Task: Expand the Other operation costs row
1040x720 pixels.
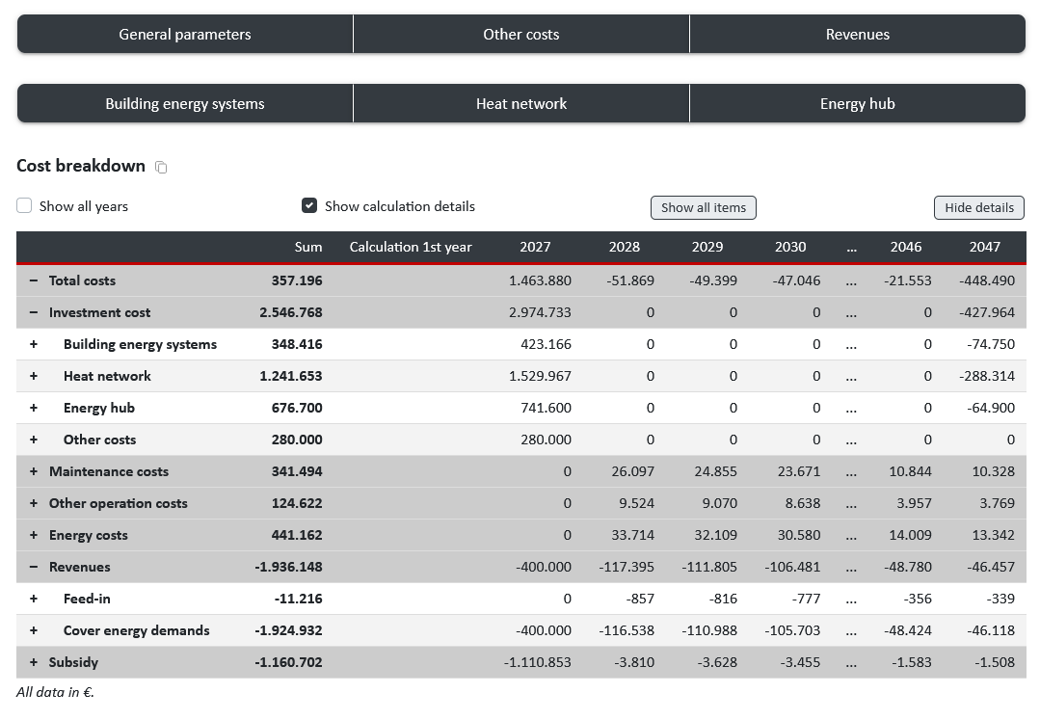Action: [x=33, y=503]
